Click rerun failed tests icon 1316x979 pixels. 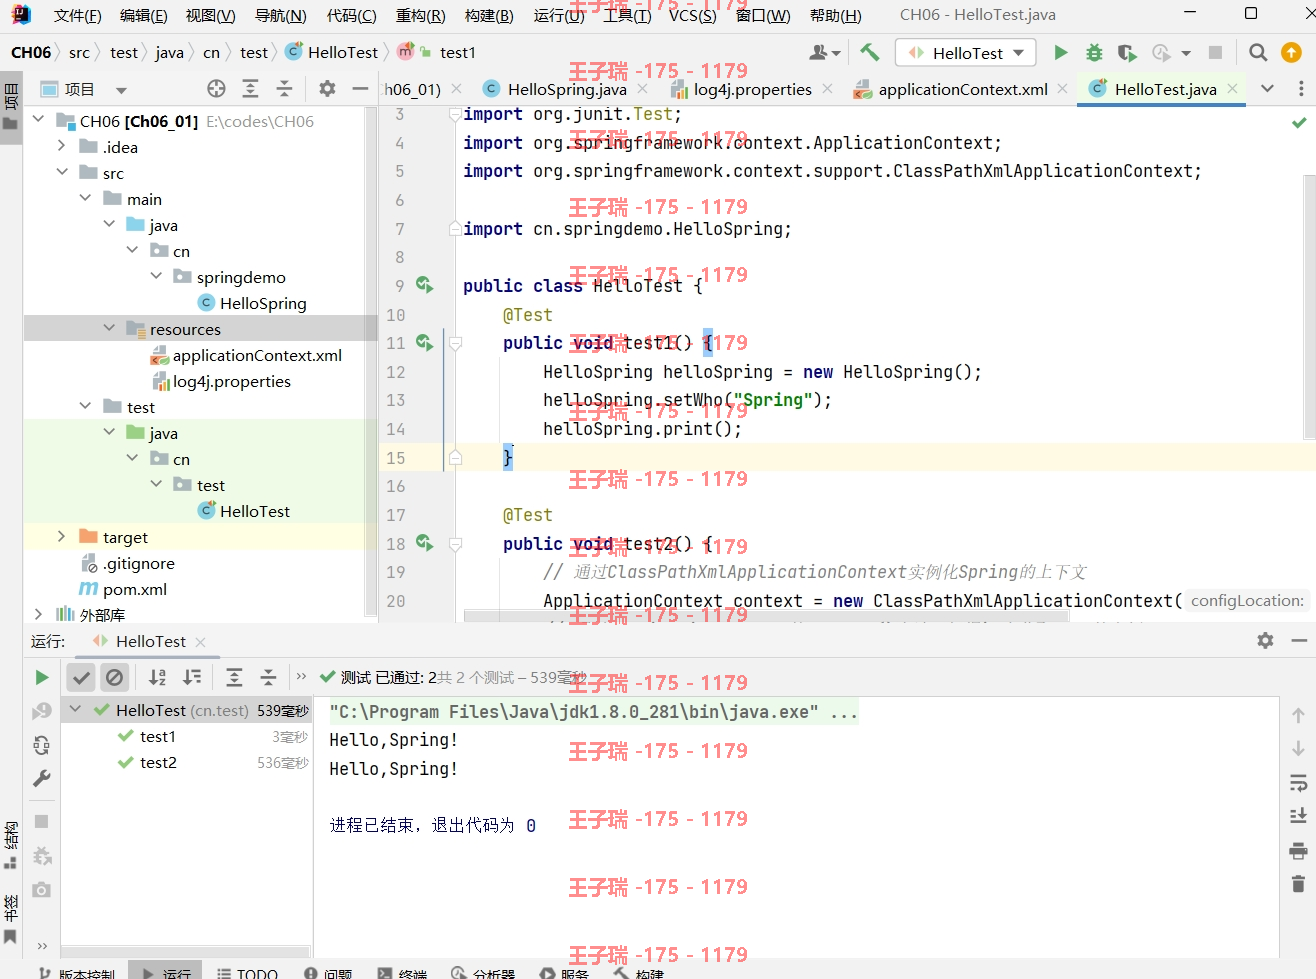coord(41,711)
